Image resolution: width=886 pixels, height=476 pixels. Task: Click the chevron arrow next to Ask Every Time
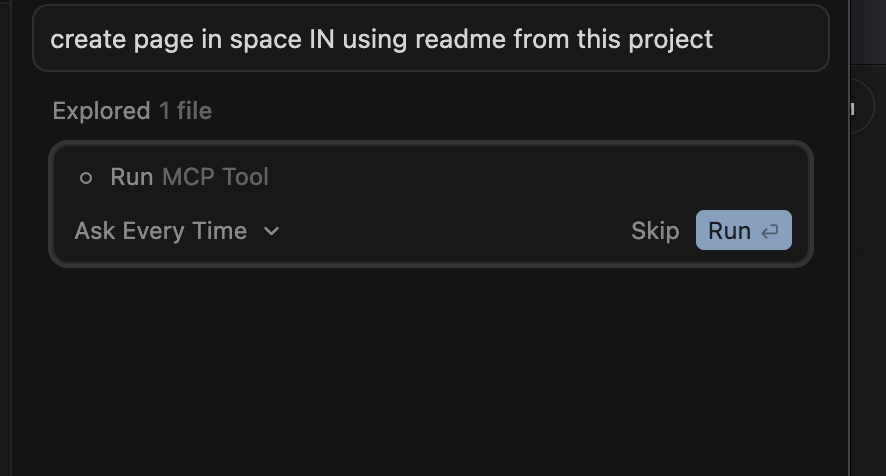271,231
